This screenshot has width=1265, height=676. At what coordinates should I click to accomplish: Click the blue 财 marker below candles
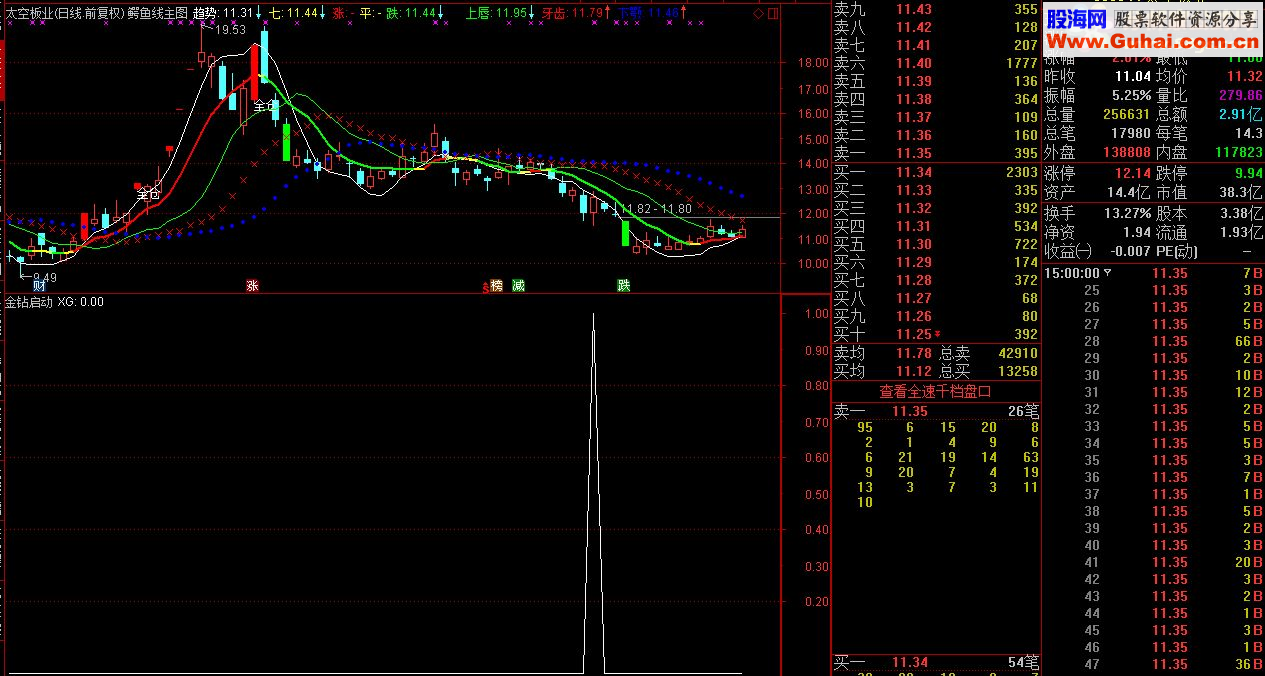(39, 285)
